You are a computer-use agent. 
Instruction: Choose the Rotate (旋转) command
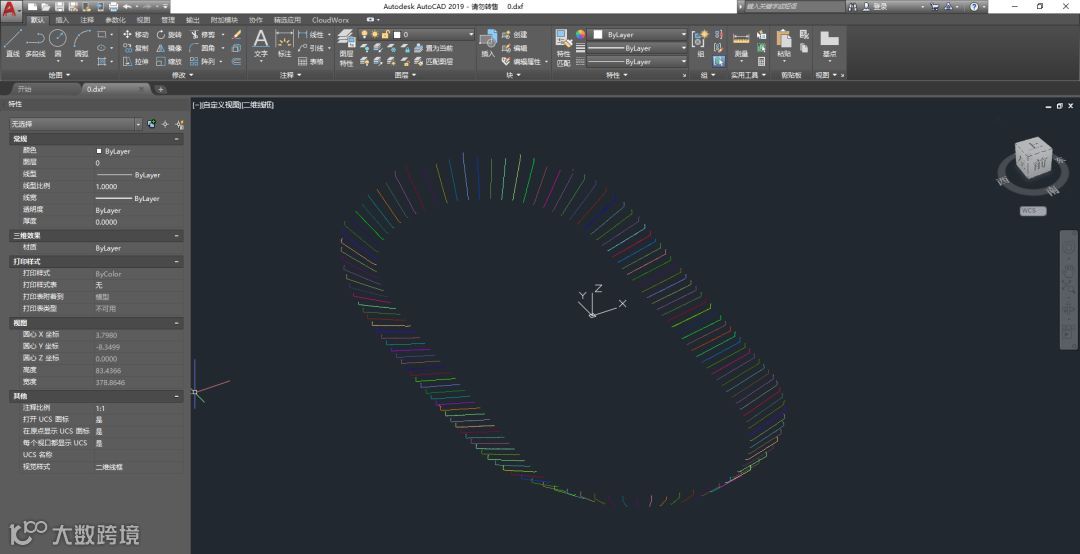169,34
